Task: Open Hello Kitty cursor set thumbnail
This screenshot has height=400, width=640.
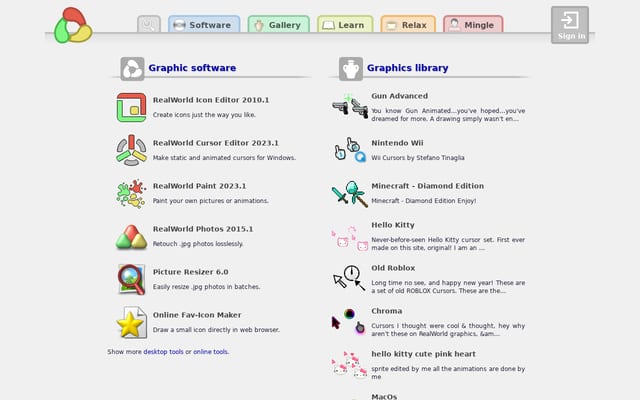Action: [350, 238]
